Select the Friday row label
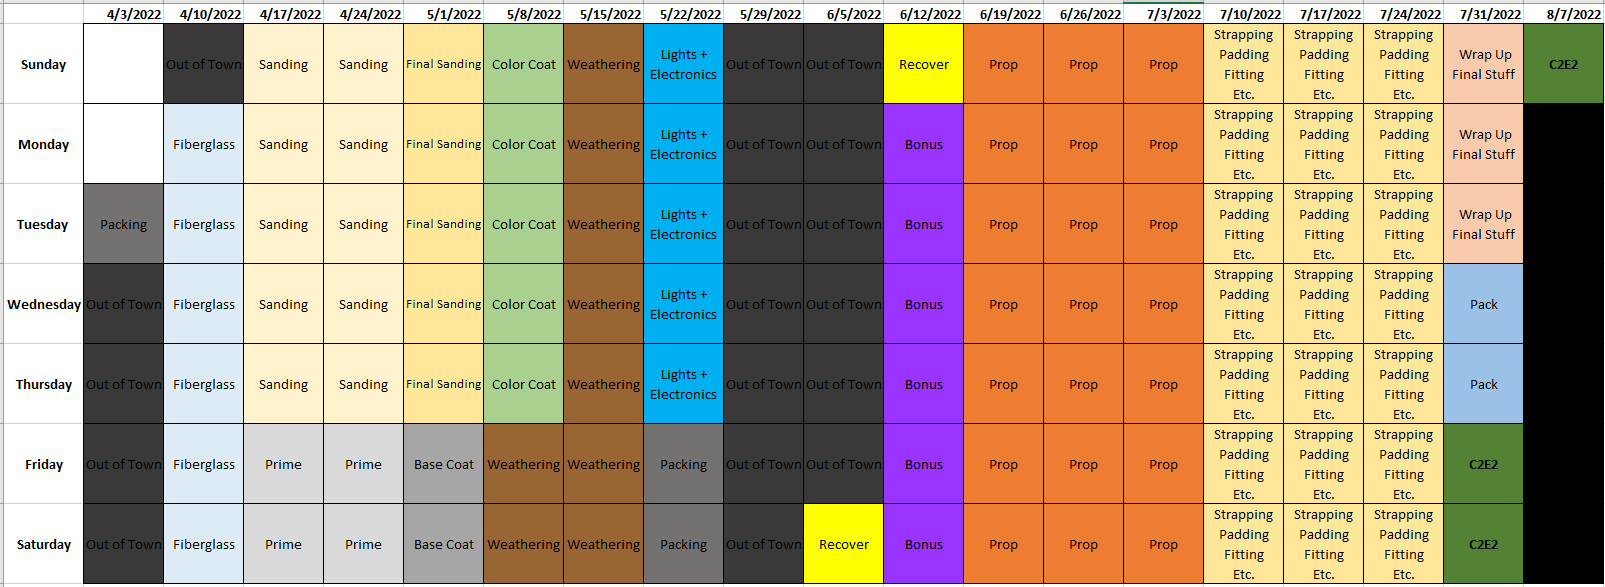 click(43, 464)
